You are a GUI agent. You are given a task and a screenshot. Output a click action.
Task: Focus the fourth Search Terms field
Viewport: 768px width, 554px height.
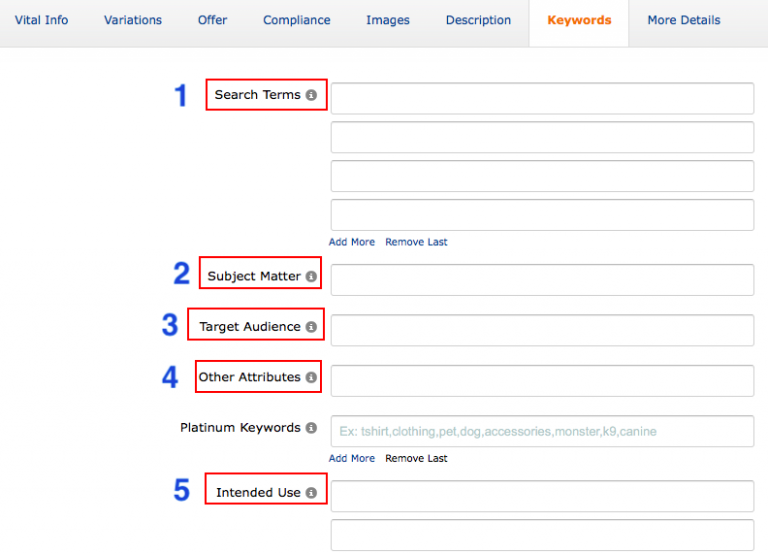click(x=542, y=215)
